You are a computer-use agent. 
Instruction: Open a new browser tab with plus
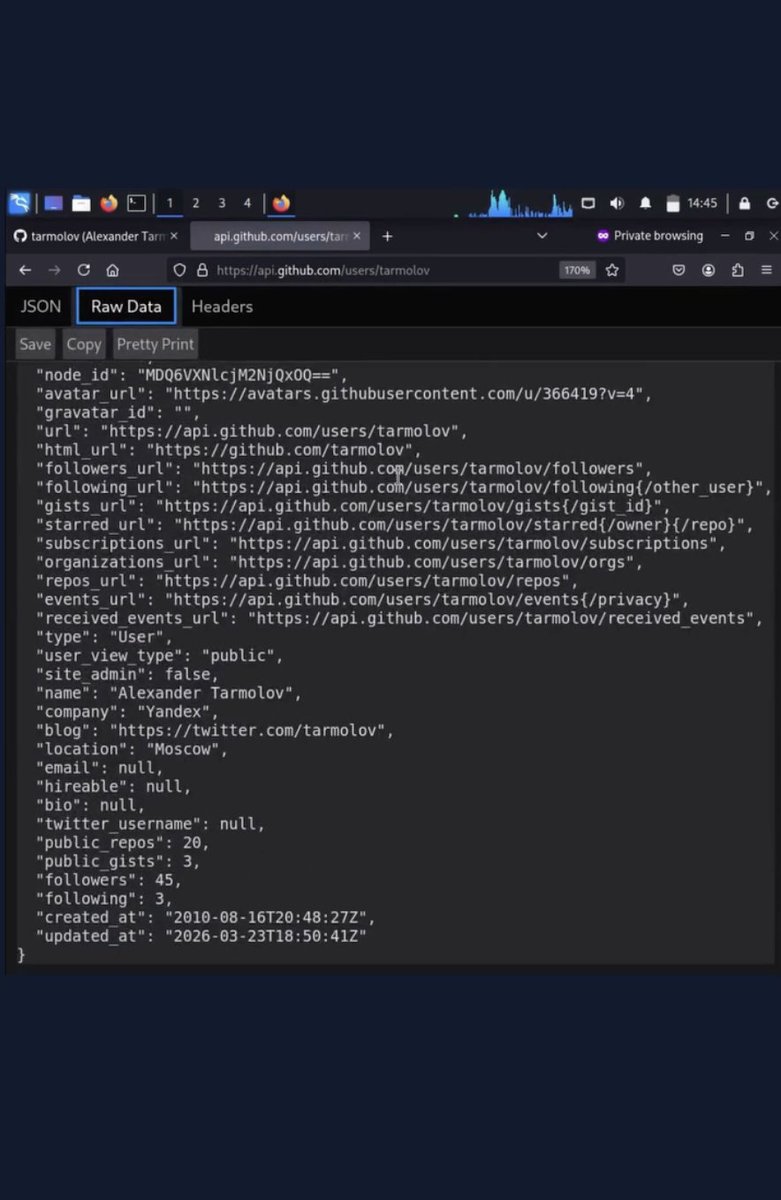point(387,236)
